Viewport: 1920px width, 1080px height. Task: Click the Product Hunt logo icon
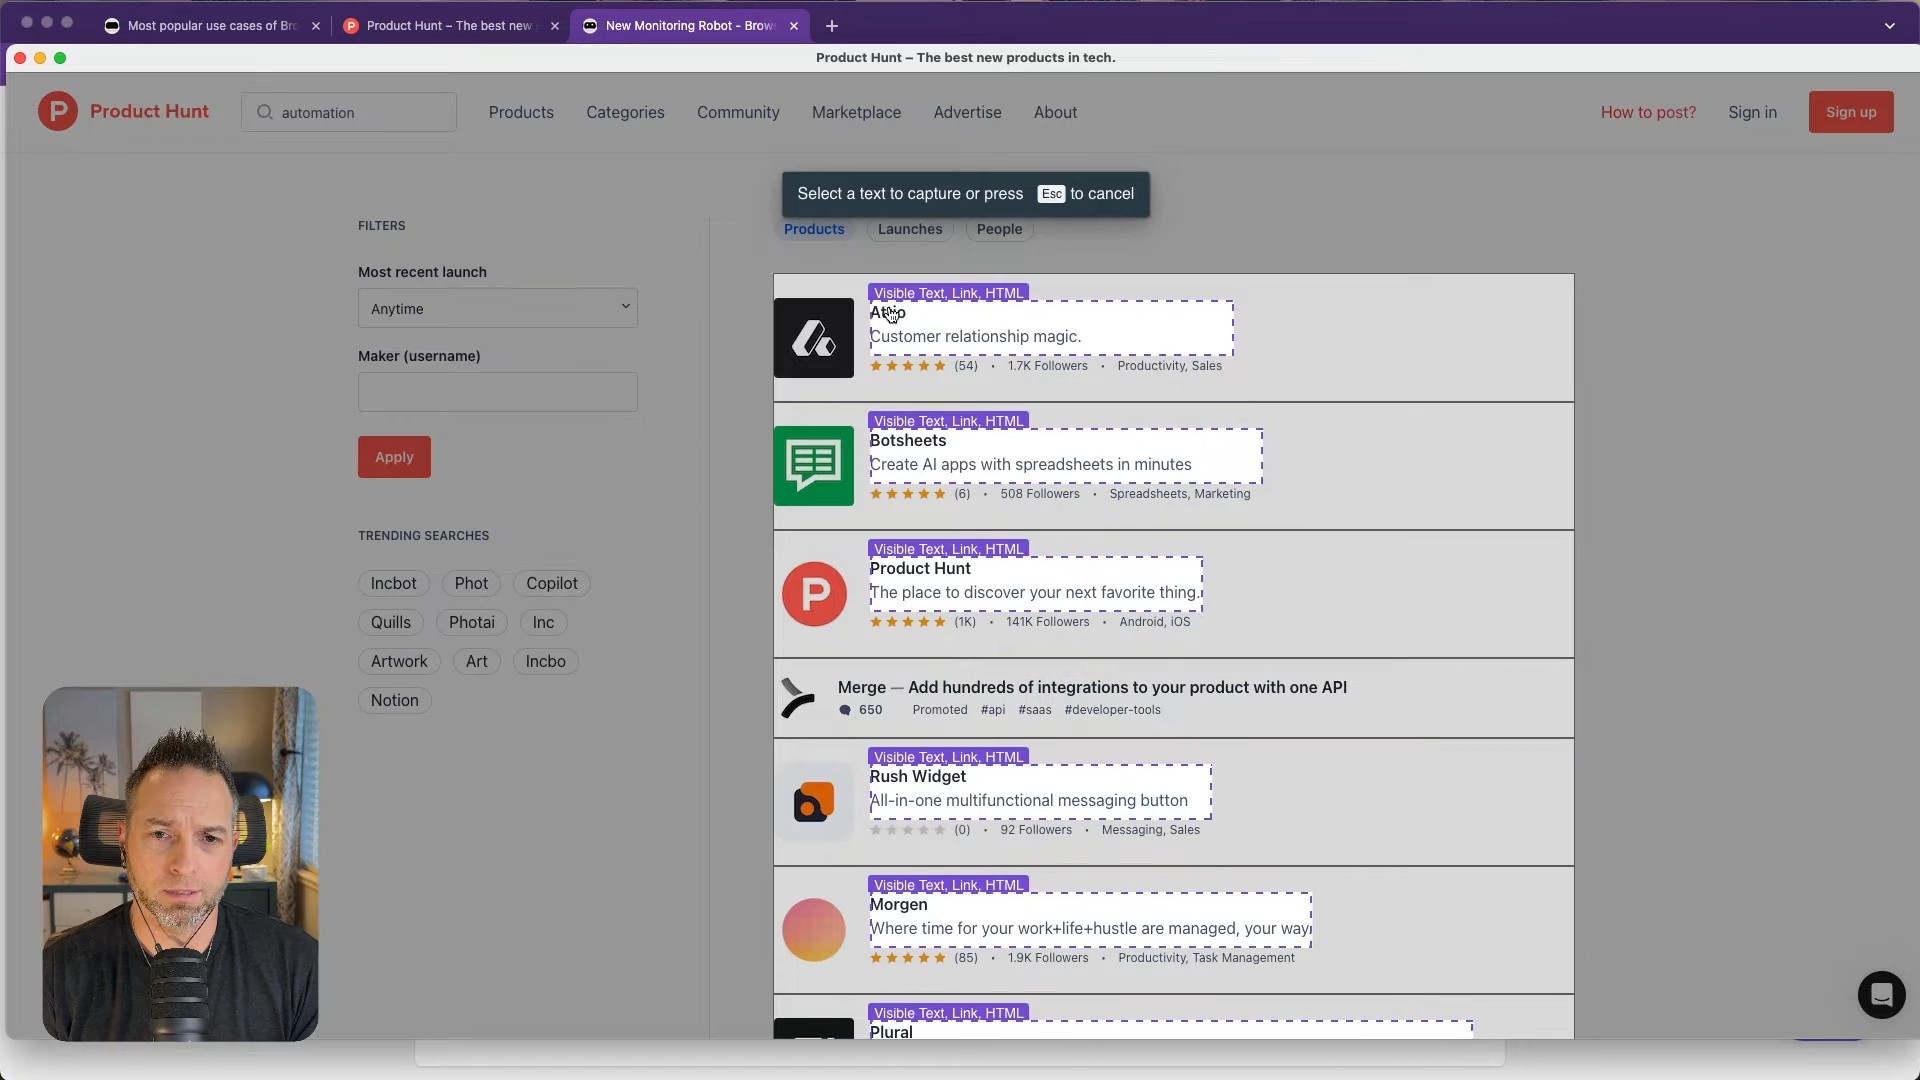[x=58, y=112]
